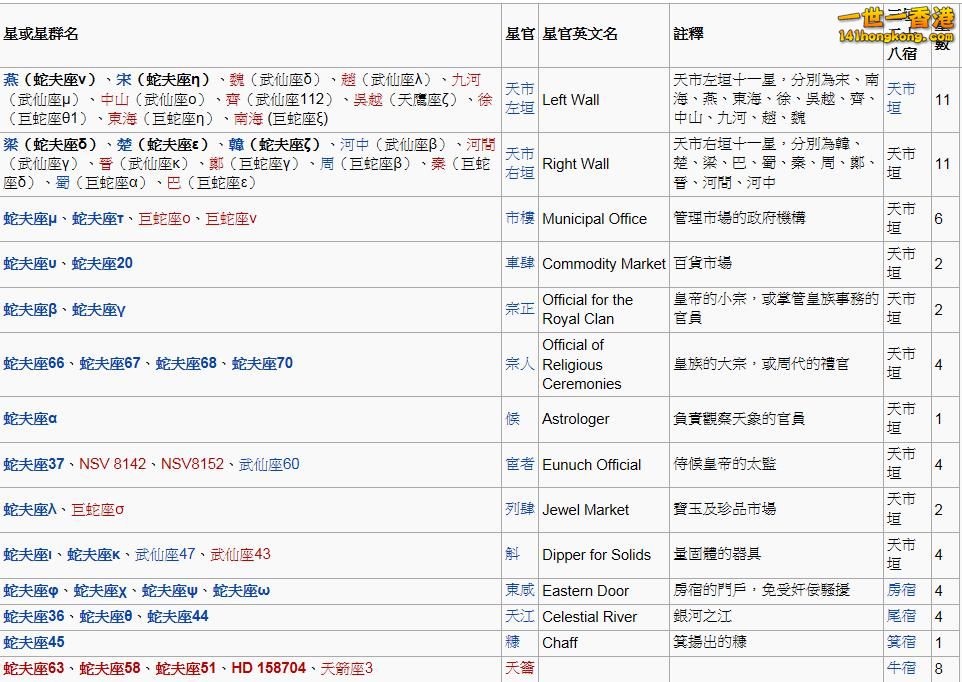Open the 箕宿 link in Chaff row
Image resolution: width=962 pixels, height=682 pixels.
coord(901,642)
